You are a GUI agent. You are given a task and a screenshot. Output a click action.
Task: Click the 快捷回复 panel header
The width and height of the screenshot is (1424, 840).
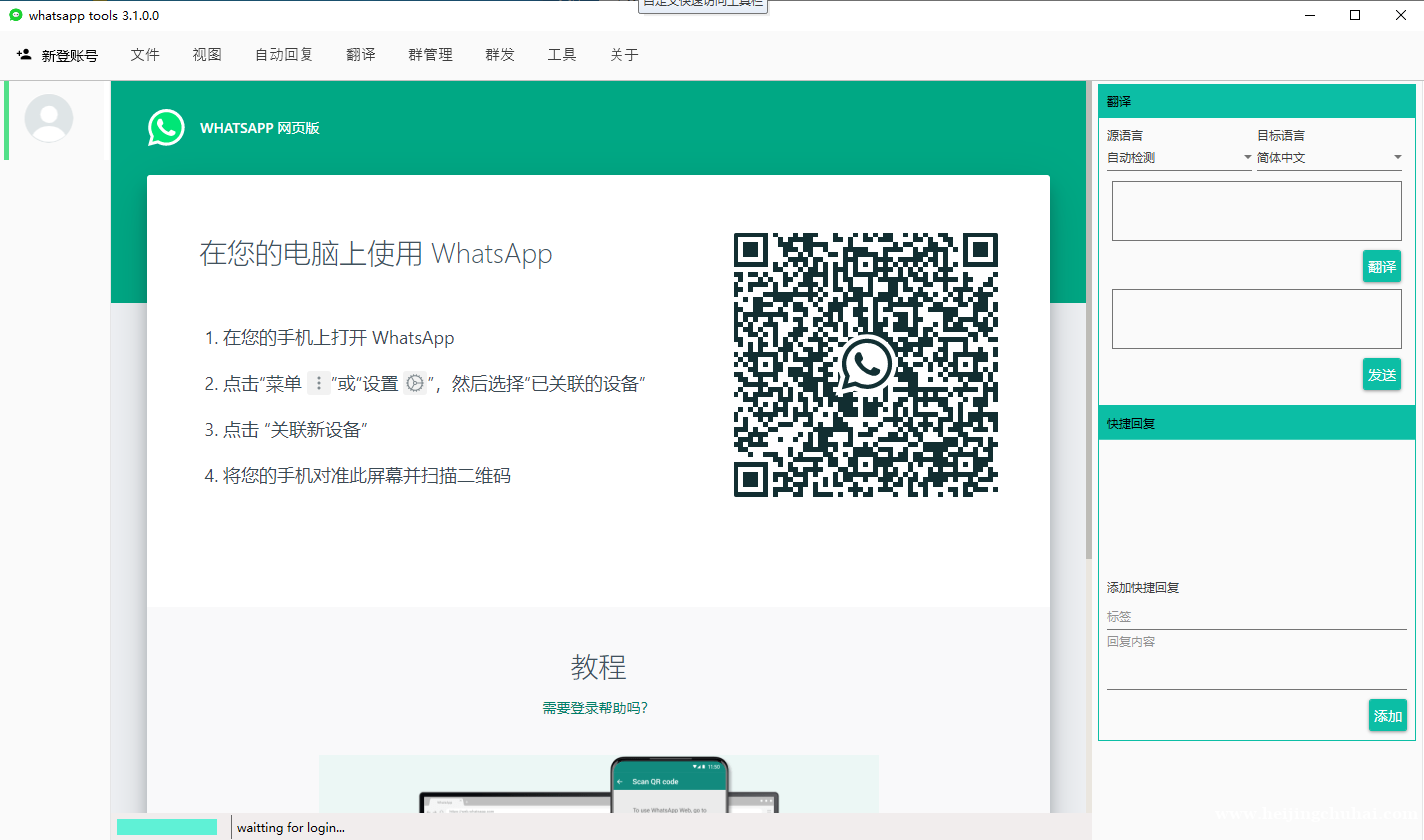[x=1257, y=423]
